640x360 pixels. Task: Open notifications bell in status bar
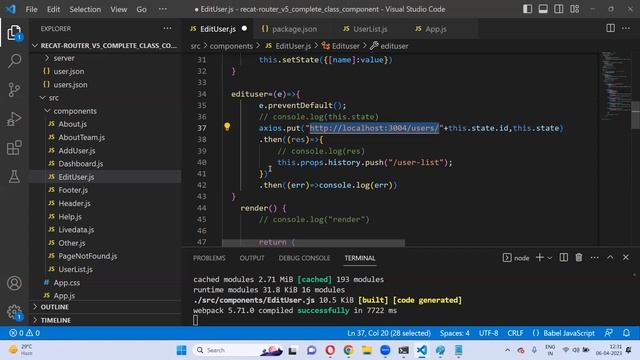626,333
